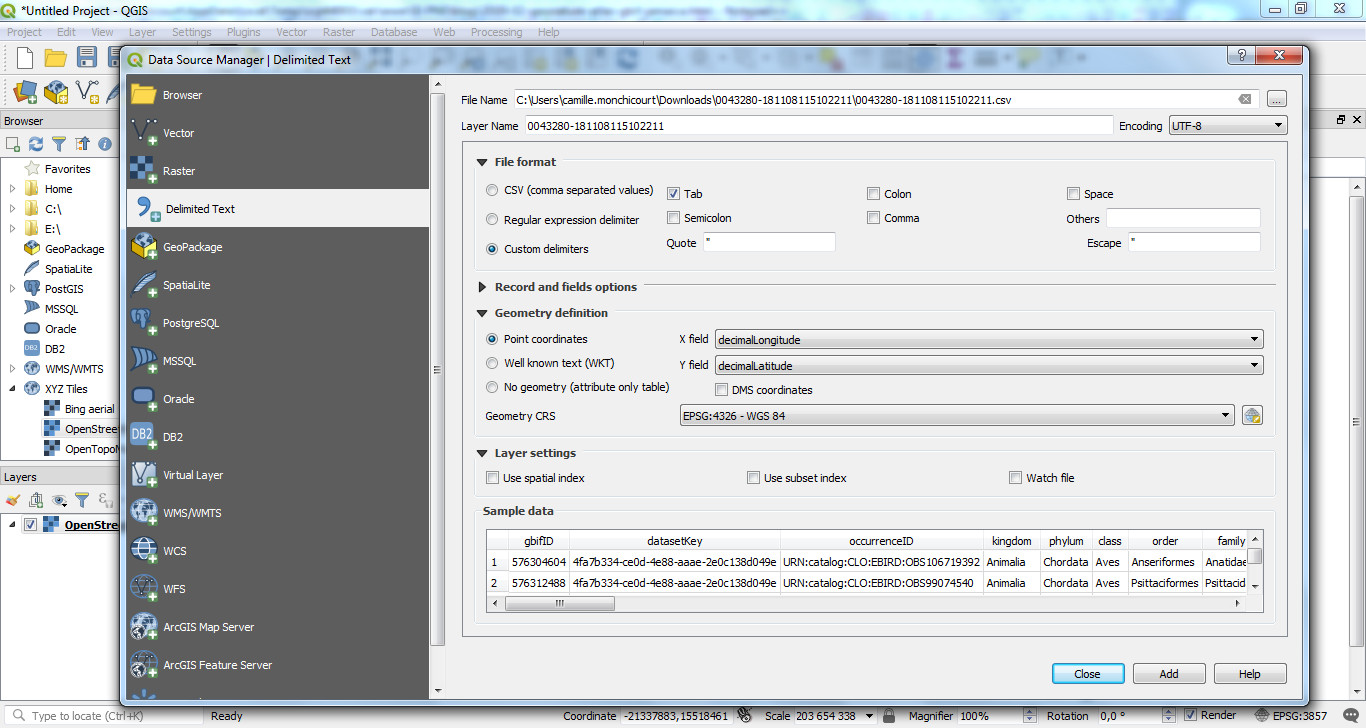
Task: Refresh the Browser panel
Action: tap(36, 144)
